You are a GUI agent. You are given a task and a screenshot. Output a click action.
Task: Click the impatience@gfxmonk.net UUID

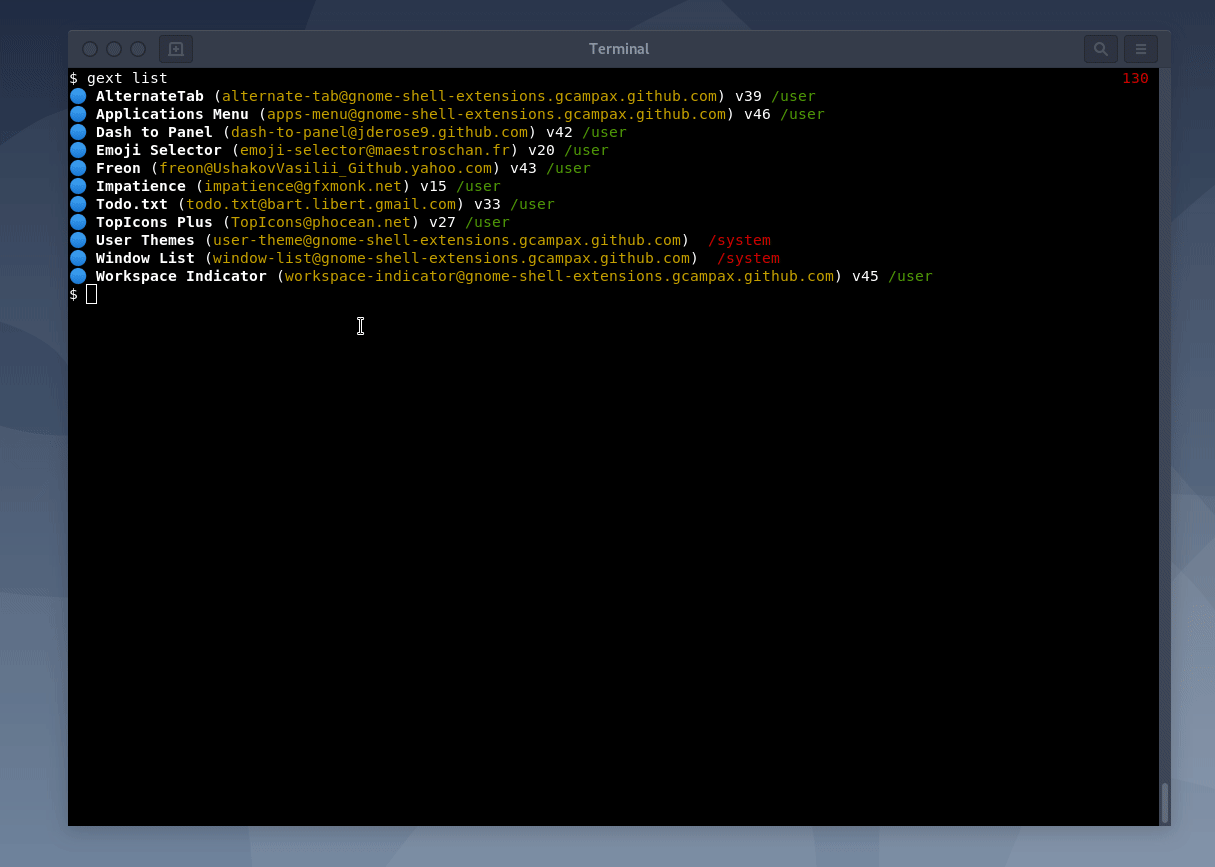(x=303, y=187)
